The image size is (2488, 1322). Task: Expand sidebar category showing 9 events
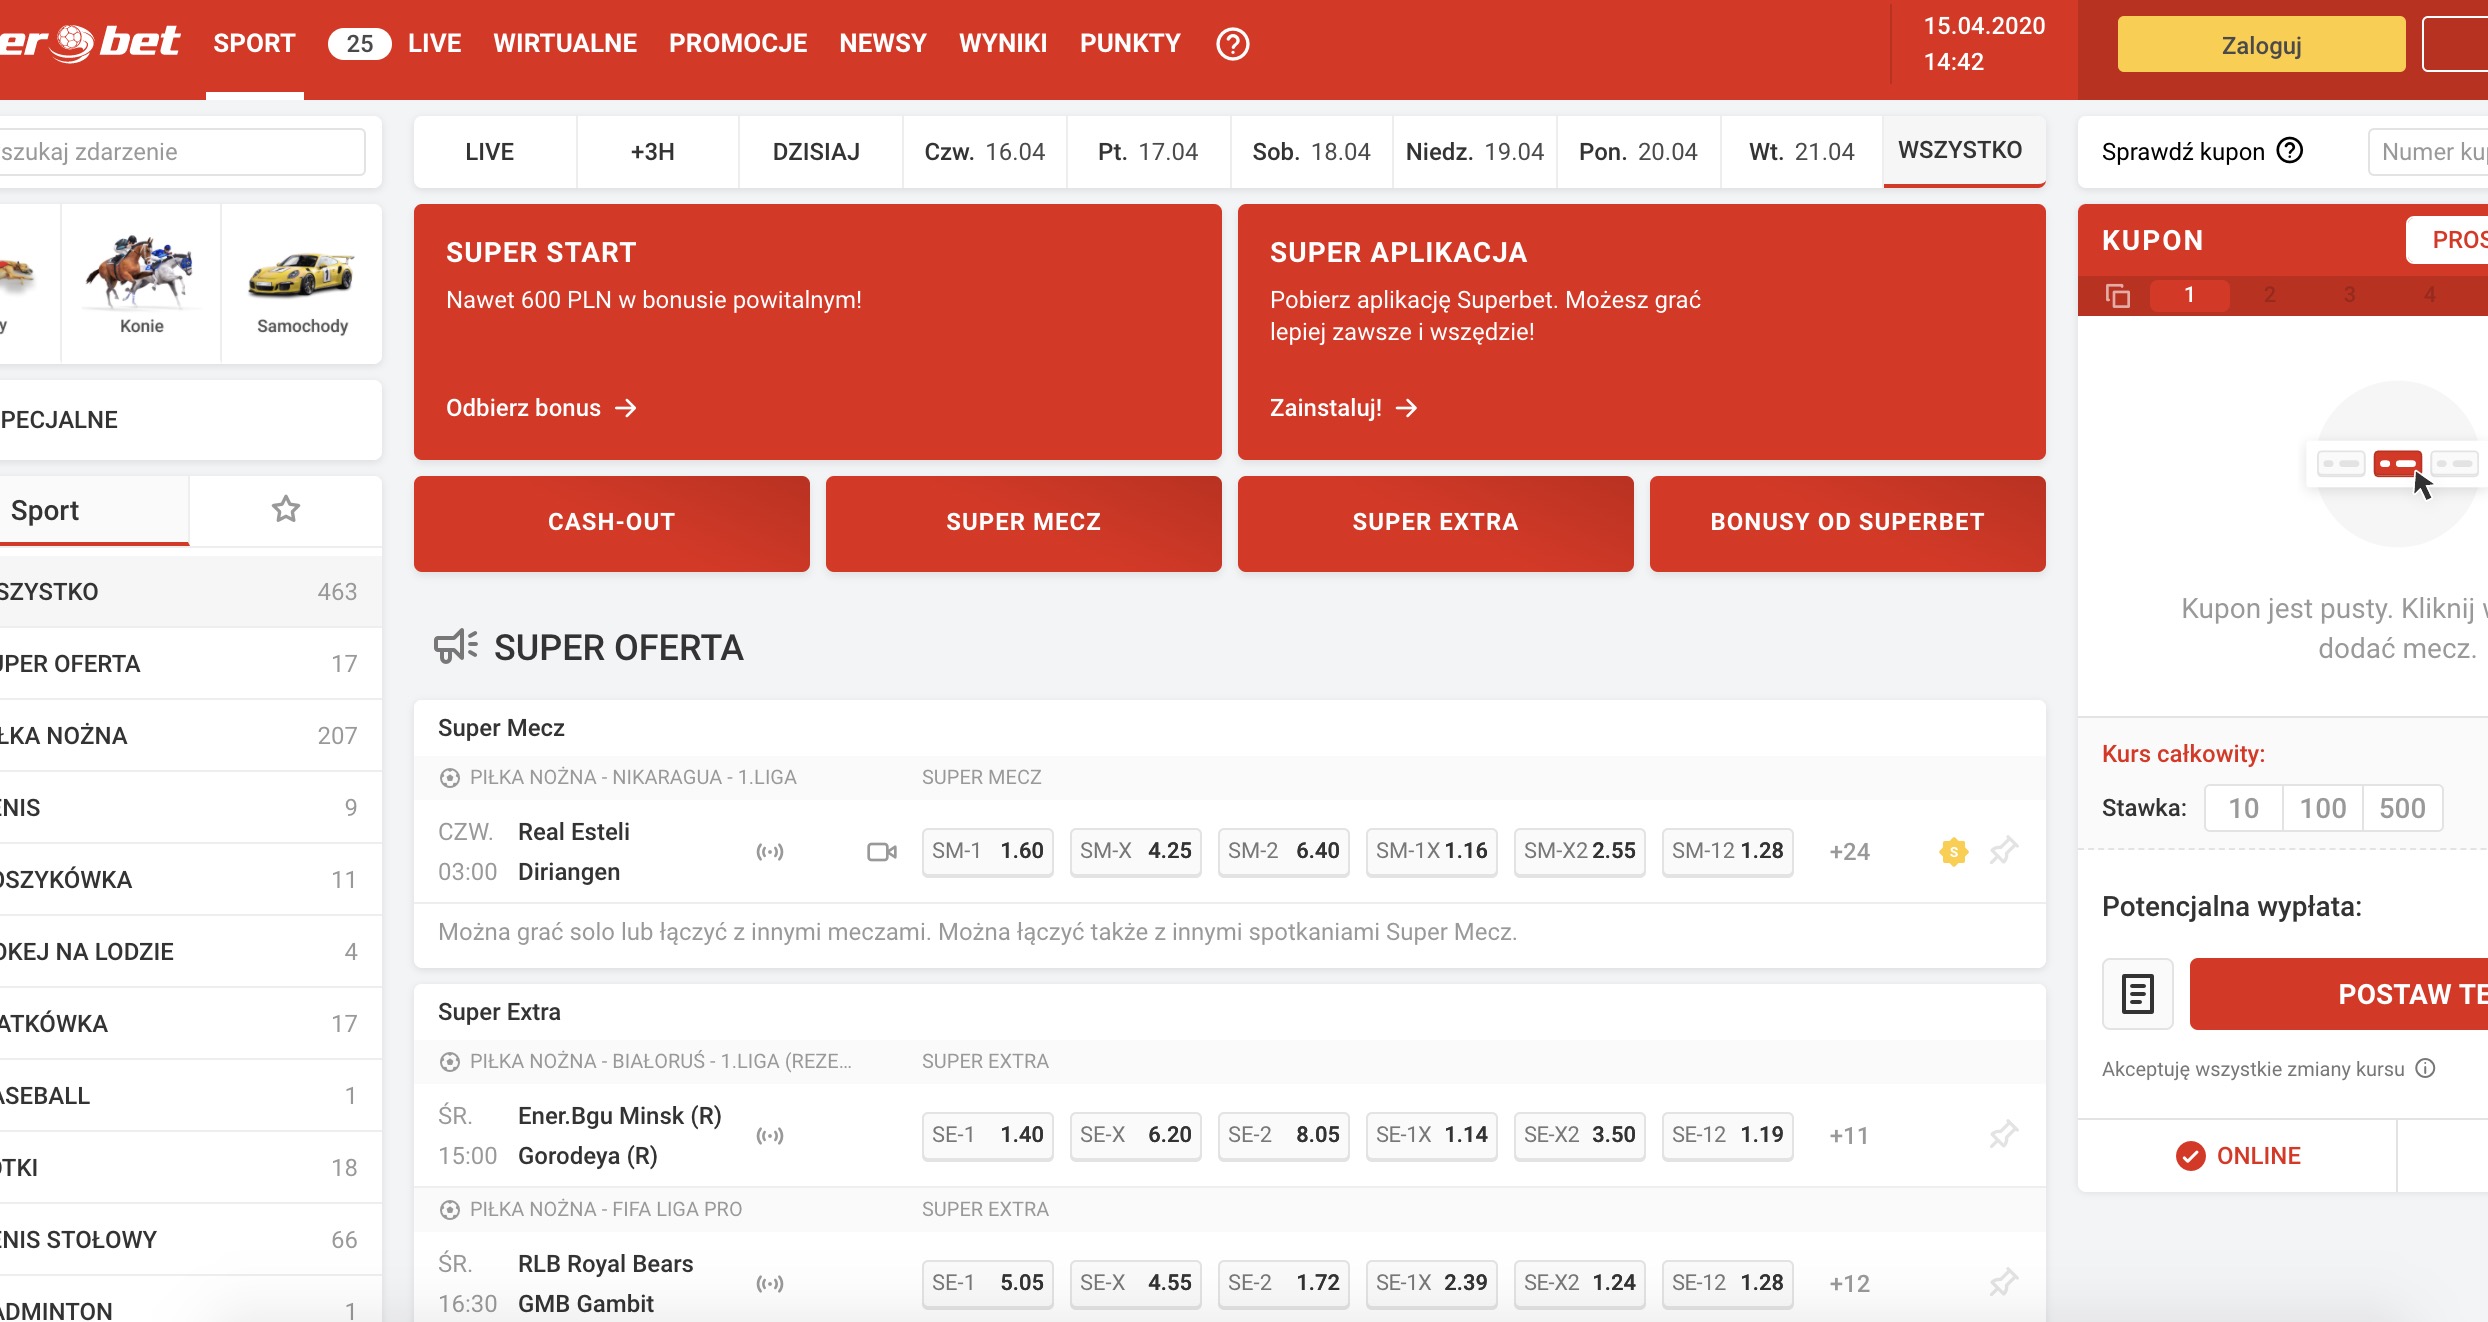coord(190,808)
